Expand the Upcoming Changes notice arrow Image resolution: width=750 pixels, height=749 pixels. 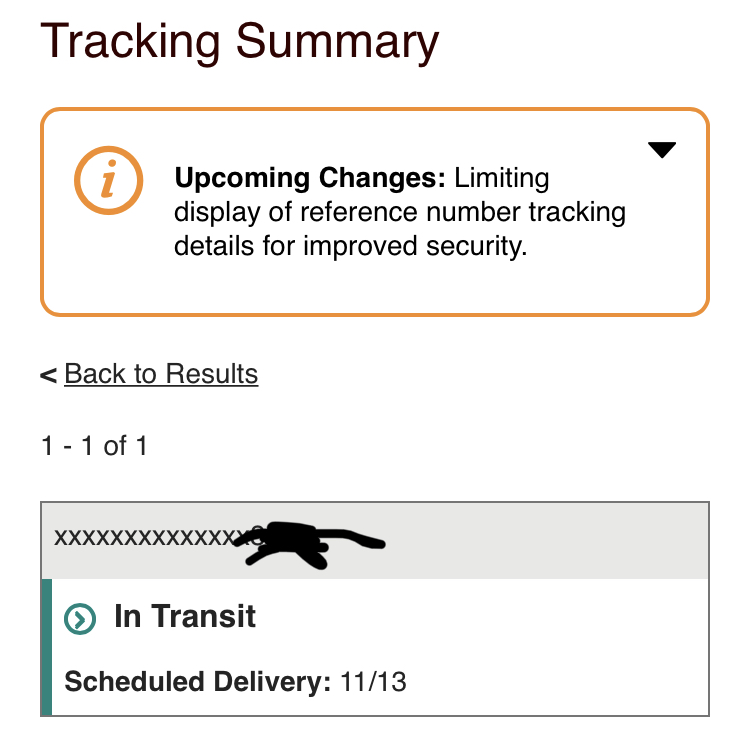(662, 150)
